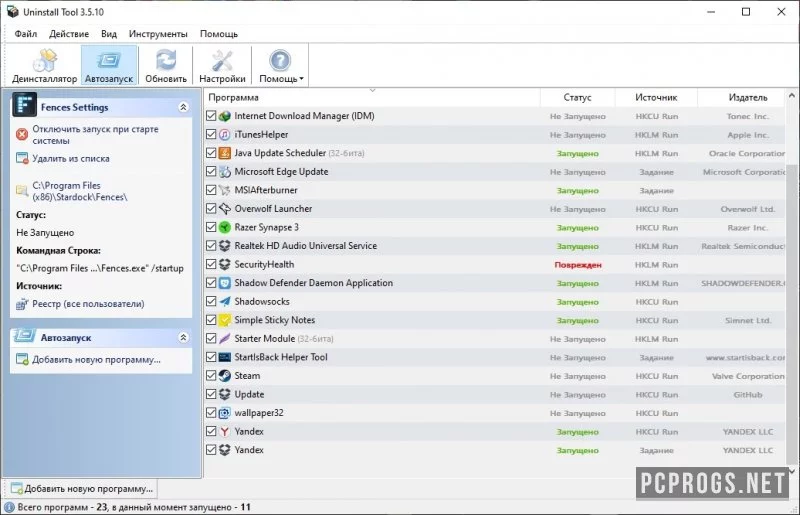Click the MSIAfterburner row icon

(224, 190)
